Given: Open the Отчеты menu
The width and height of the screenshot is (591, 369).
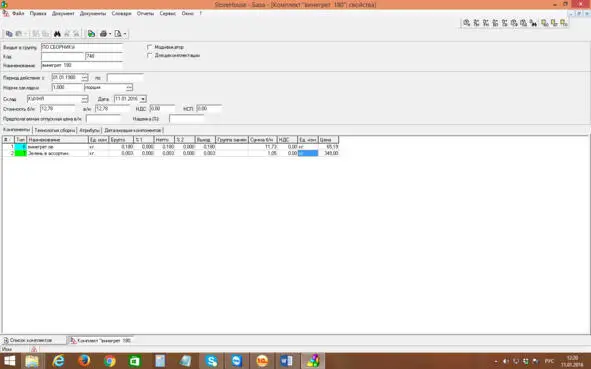Looking at the screenshot, I should 145,13.
